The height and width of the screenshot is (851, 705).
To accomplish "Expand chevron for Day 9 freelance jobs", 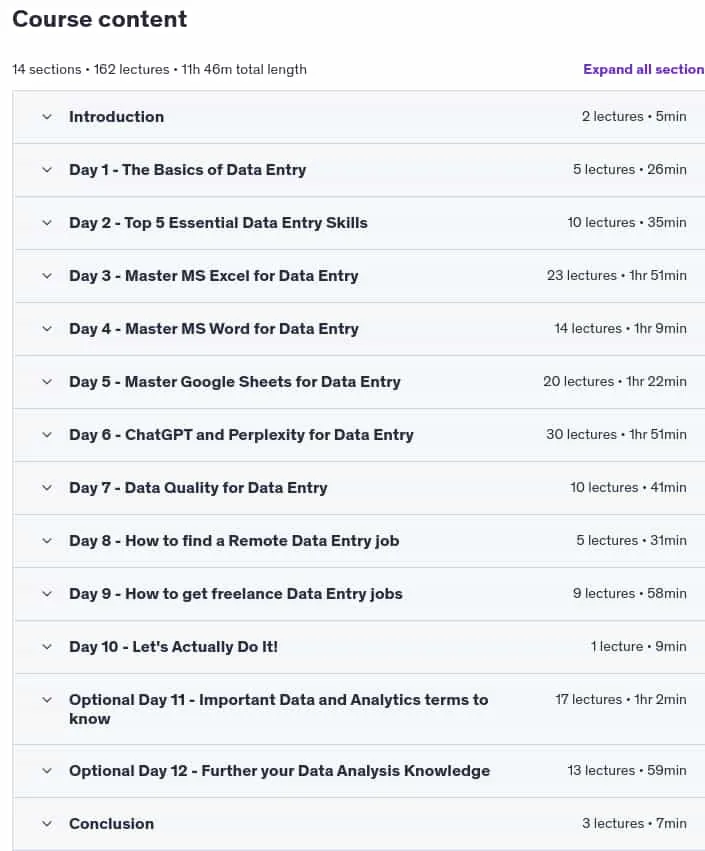I will coord(47,594).
